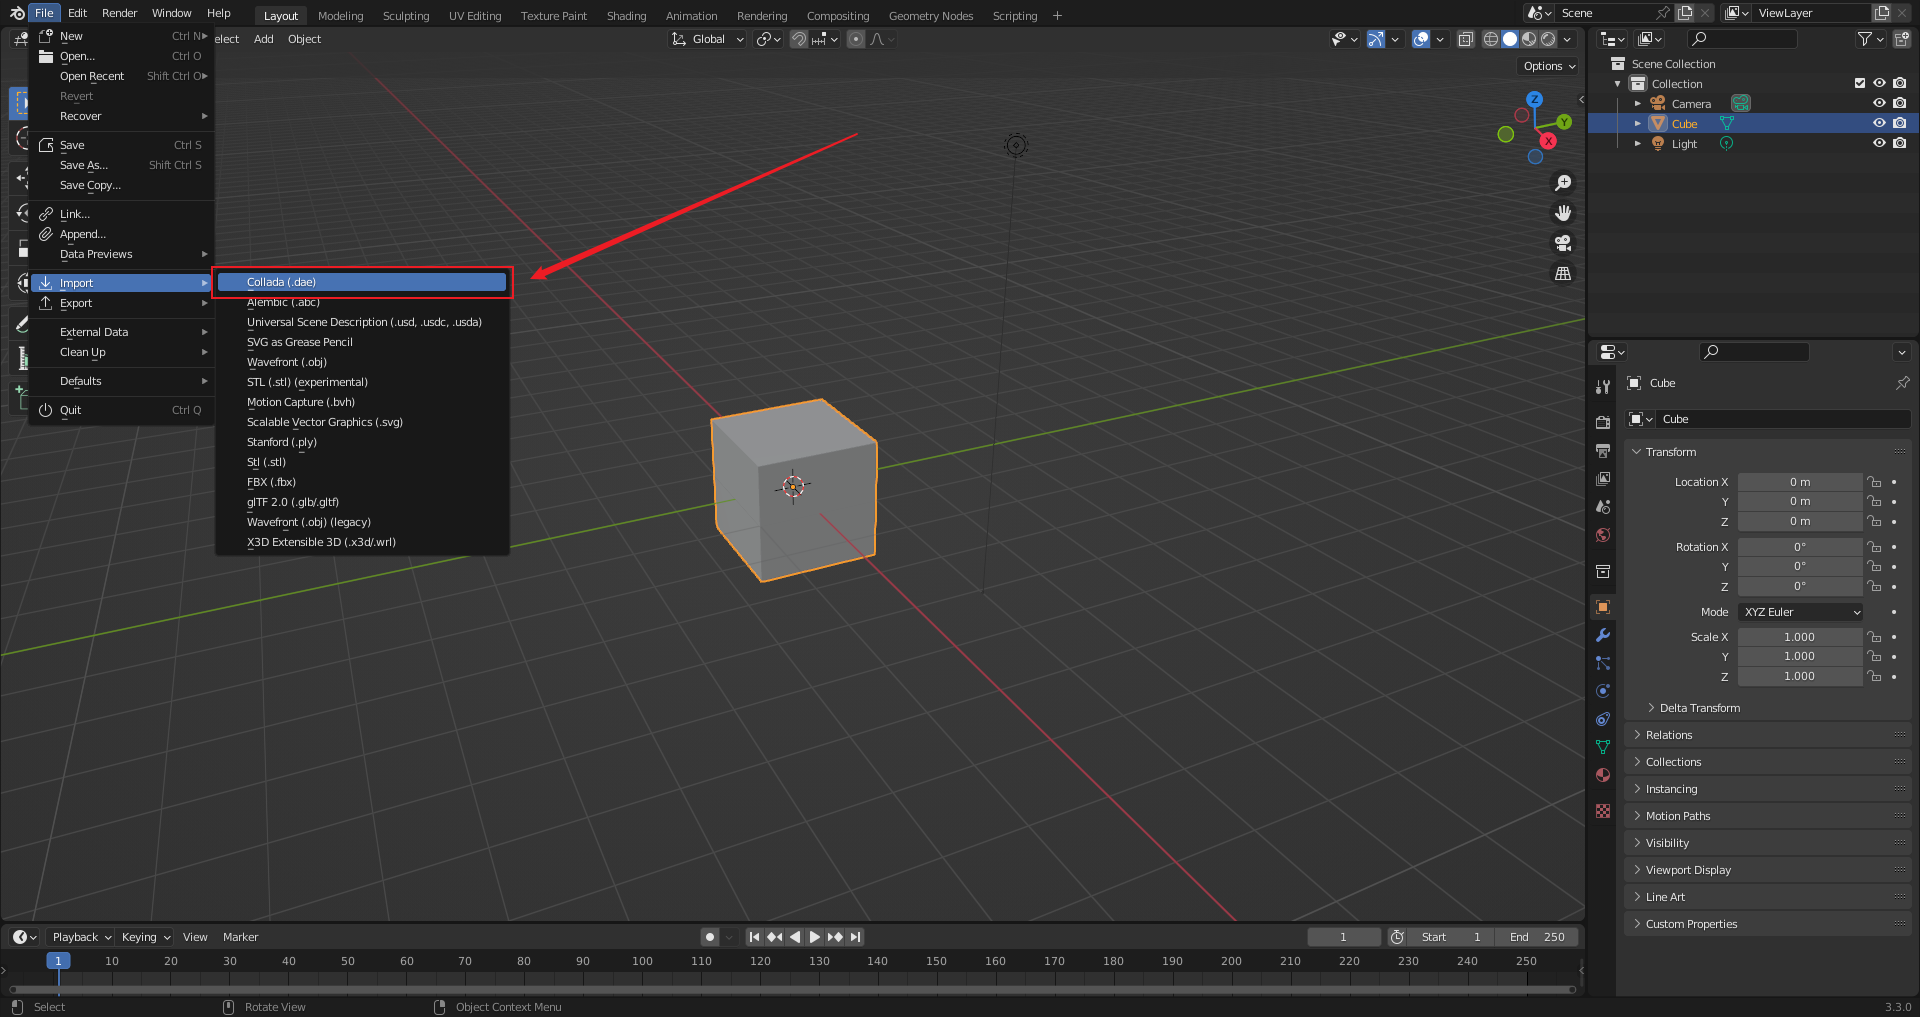Open the Object Data mesh properties tab

click(1603, 747)
